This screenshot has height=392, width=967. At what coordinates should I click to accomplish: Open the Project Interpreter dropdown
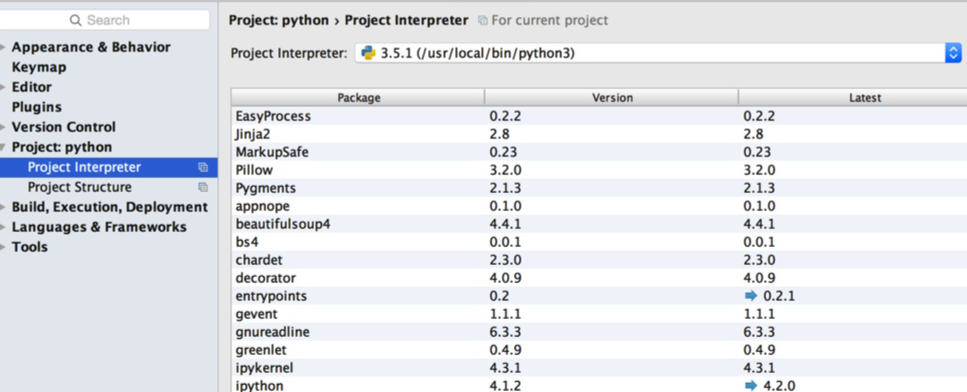point(658,53)
